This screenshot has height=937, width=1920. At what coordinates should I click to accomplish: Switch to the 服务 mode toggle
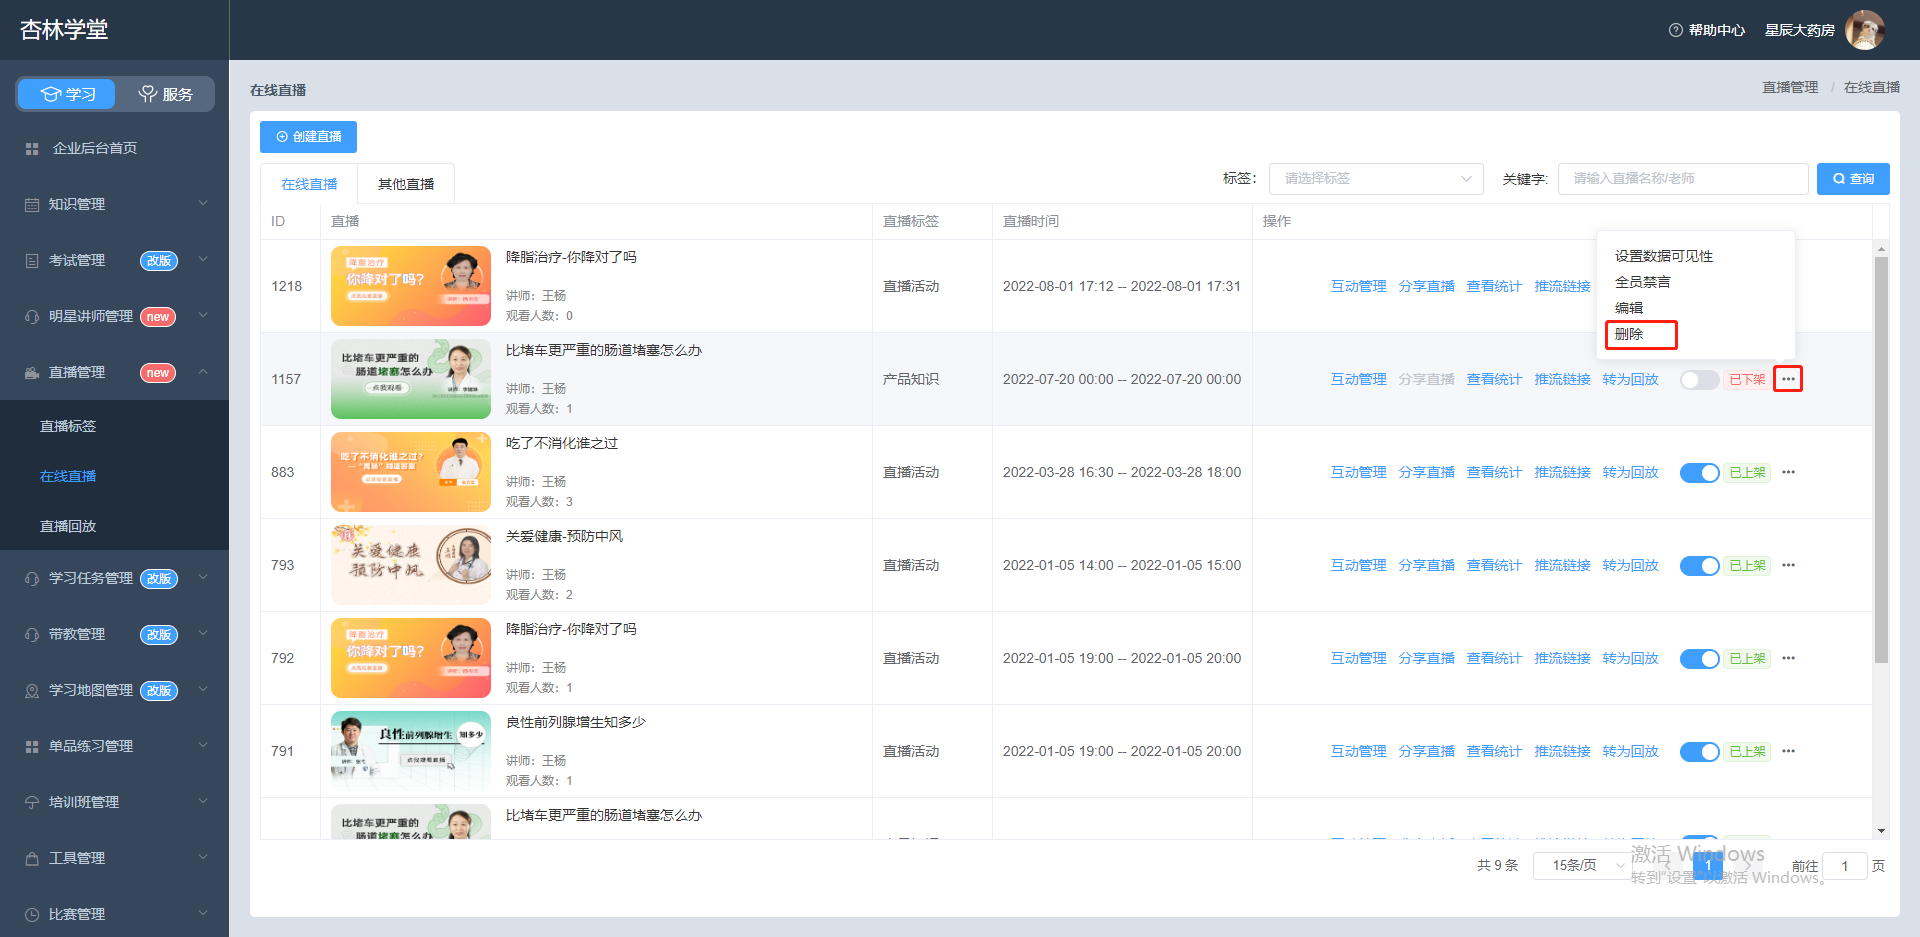[x=165, y=94]
